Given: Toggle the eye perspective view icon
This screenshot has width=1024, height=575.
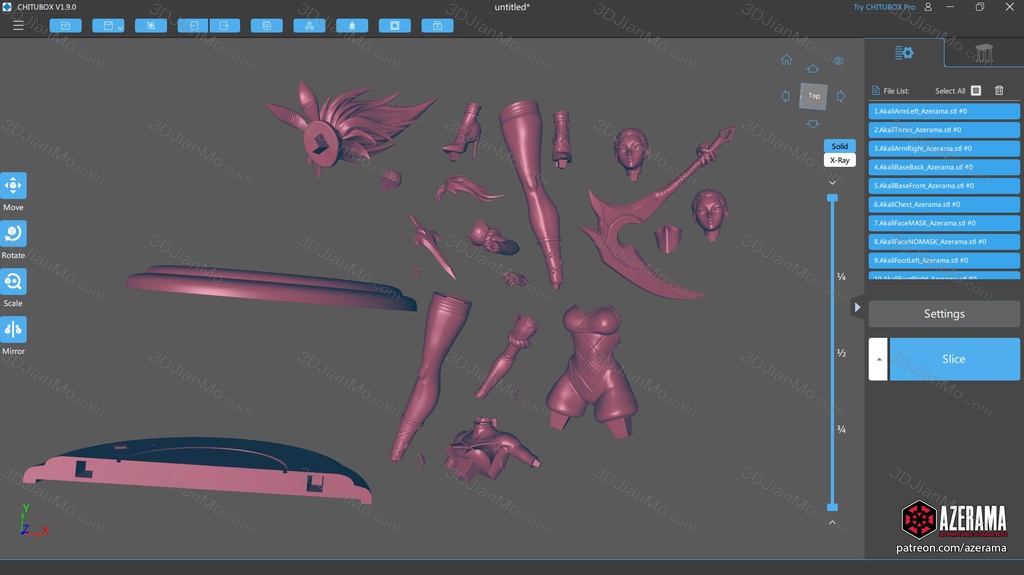Looking at the screenshot, I should pos(839,61).
